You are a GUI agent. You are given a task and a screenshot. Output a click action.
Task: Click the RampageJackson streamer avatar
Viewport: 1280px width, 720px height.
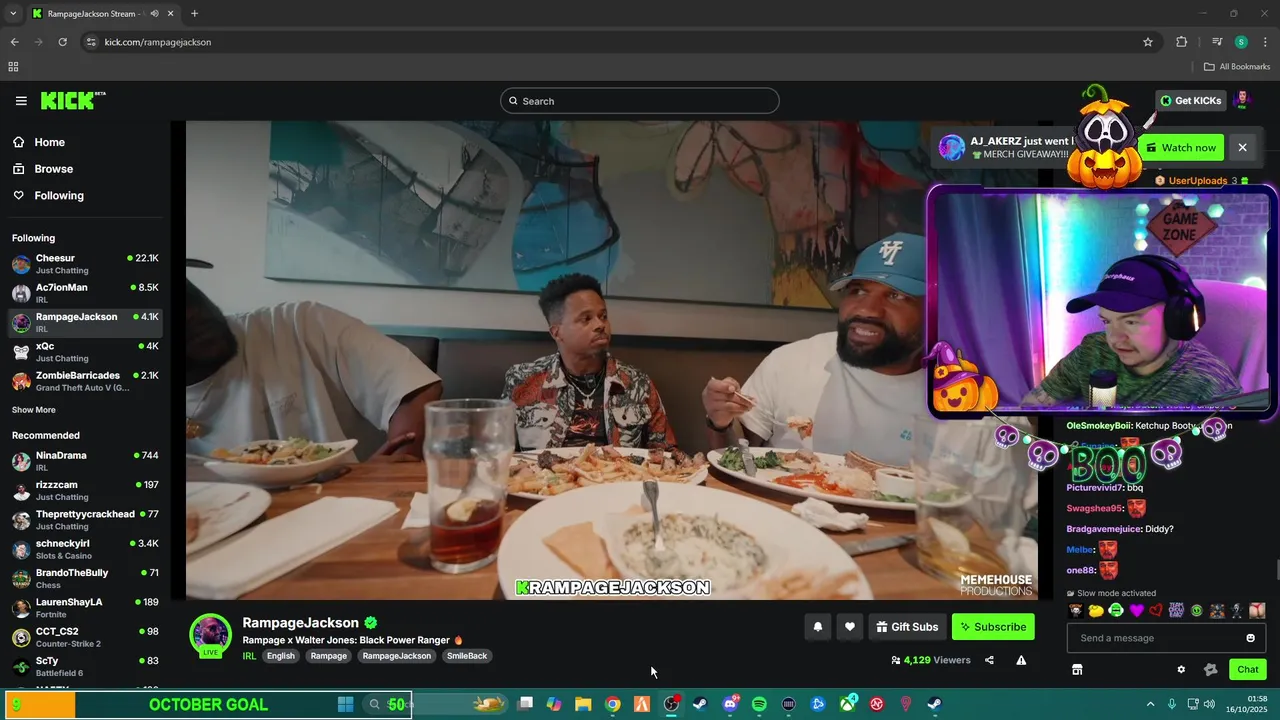(210, 635)
